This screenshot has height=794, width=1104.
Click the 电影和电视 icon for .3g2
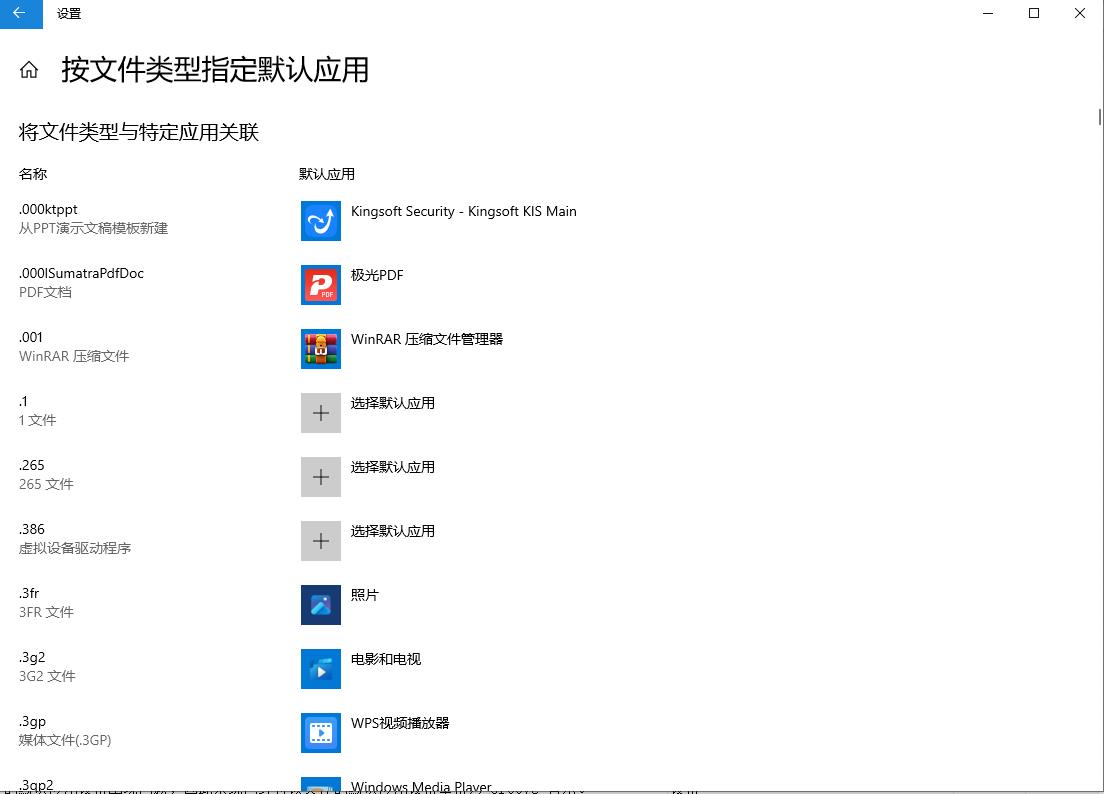320,668
